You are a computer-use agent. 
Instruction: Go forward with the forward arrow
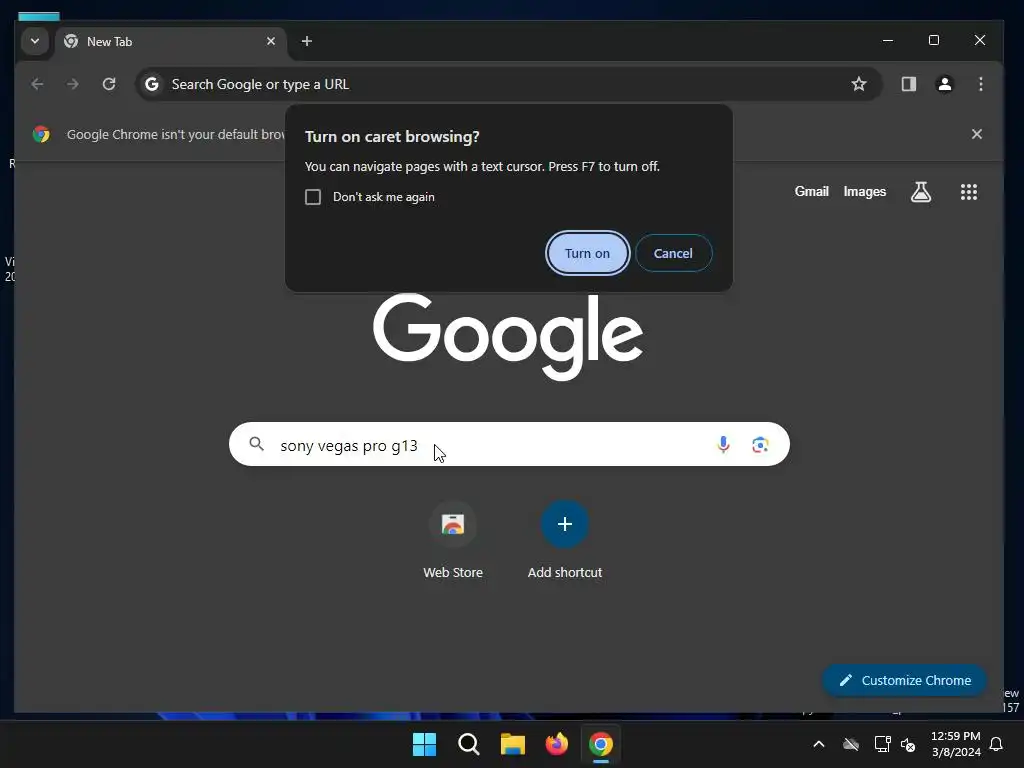[73, 84]
